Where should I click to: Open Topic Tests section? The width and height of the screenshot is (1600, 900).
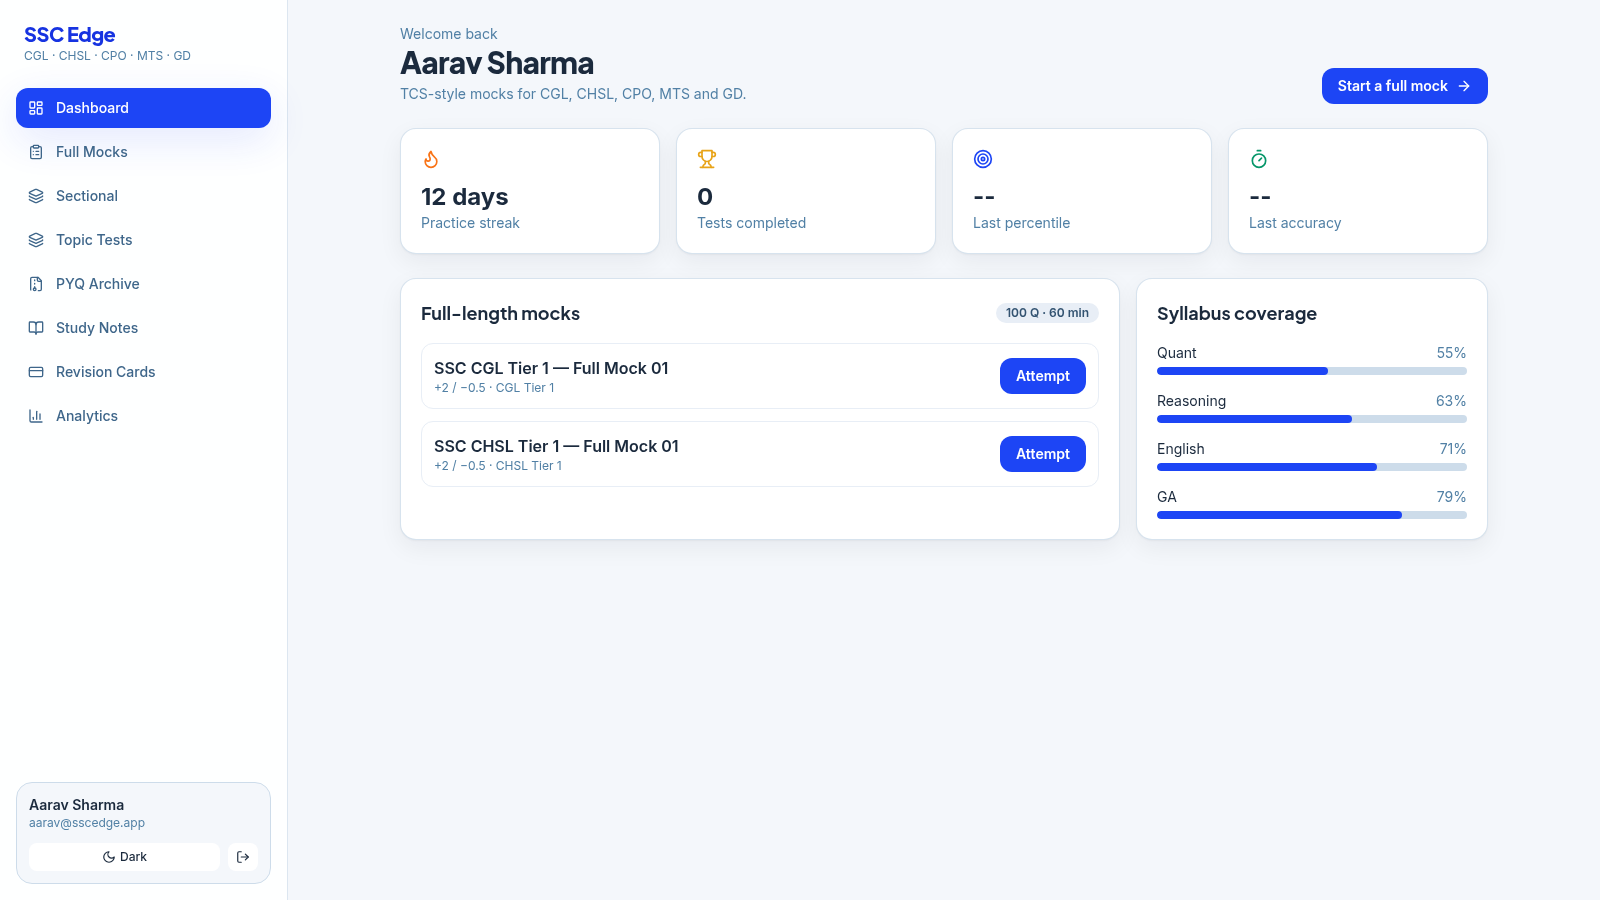pyautogui.click(x=143, y=240)
